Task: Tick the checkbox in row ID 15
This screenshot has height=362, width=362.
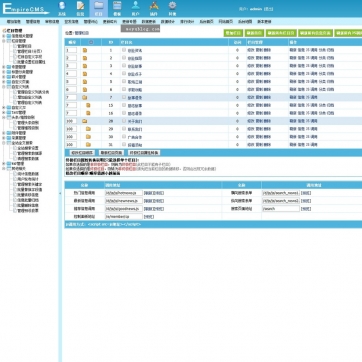Action: click(x=124, y=105)
